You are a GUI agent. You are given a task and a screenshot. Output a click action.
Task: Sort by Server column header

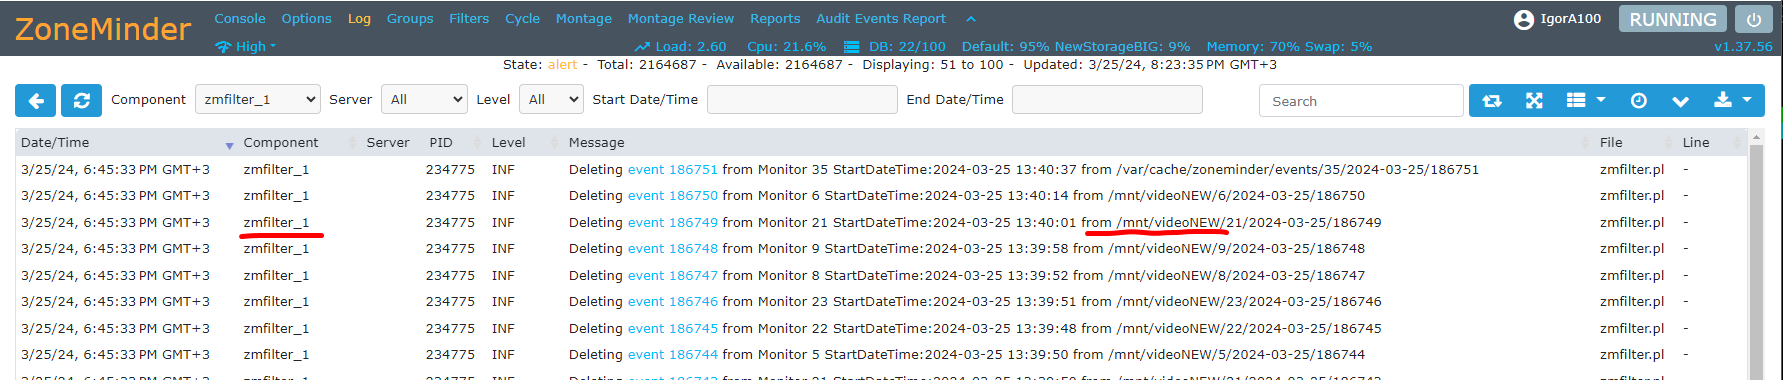(388, 142)
